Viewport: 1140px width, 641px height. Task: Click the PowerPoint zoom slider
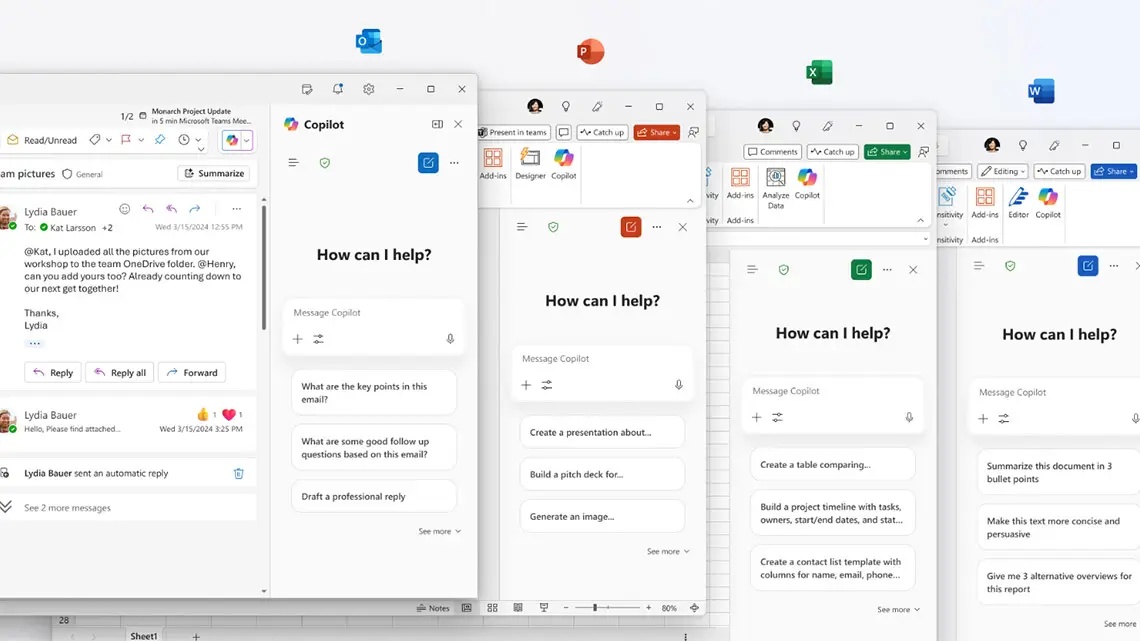(607, 608)
